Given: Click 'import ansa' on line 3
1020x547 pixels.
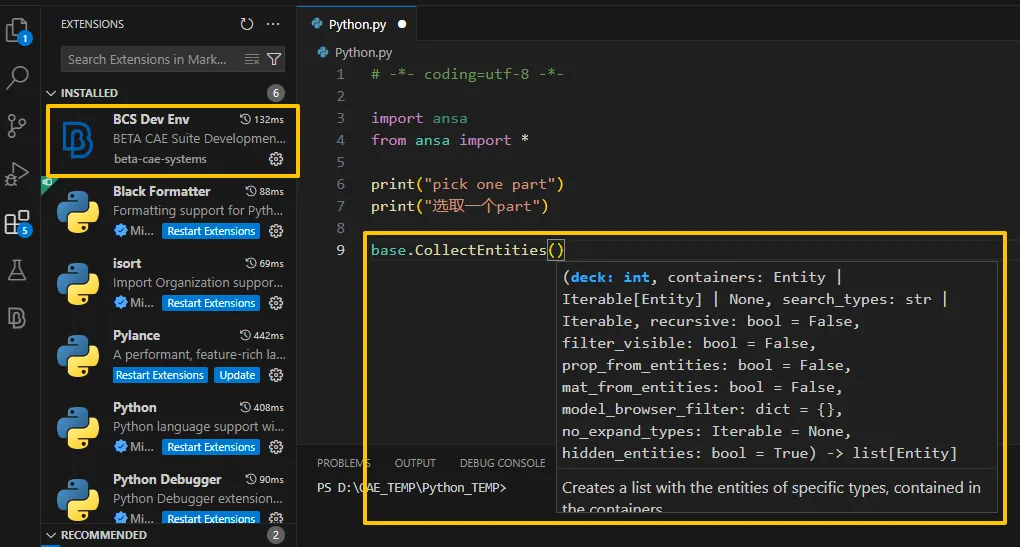Looking at the screenshot, I should pyautogui.click(x=419, y=118).
